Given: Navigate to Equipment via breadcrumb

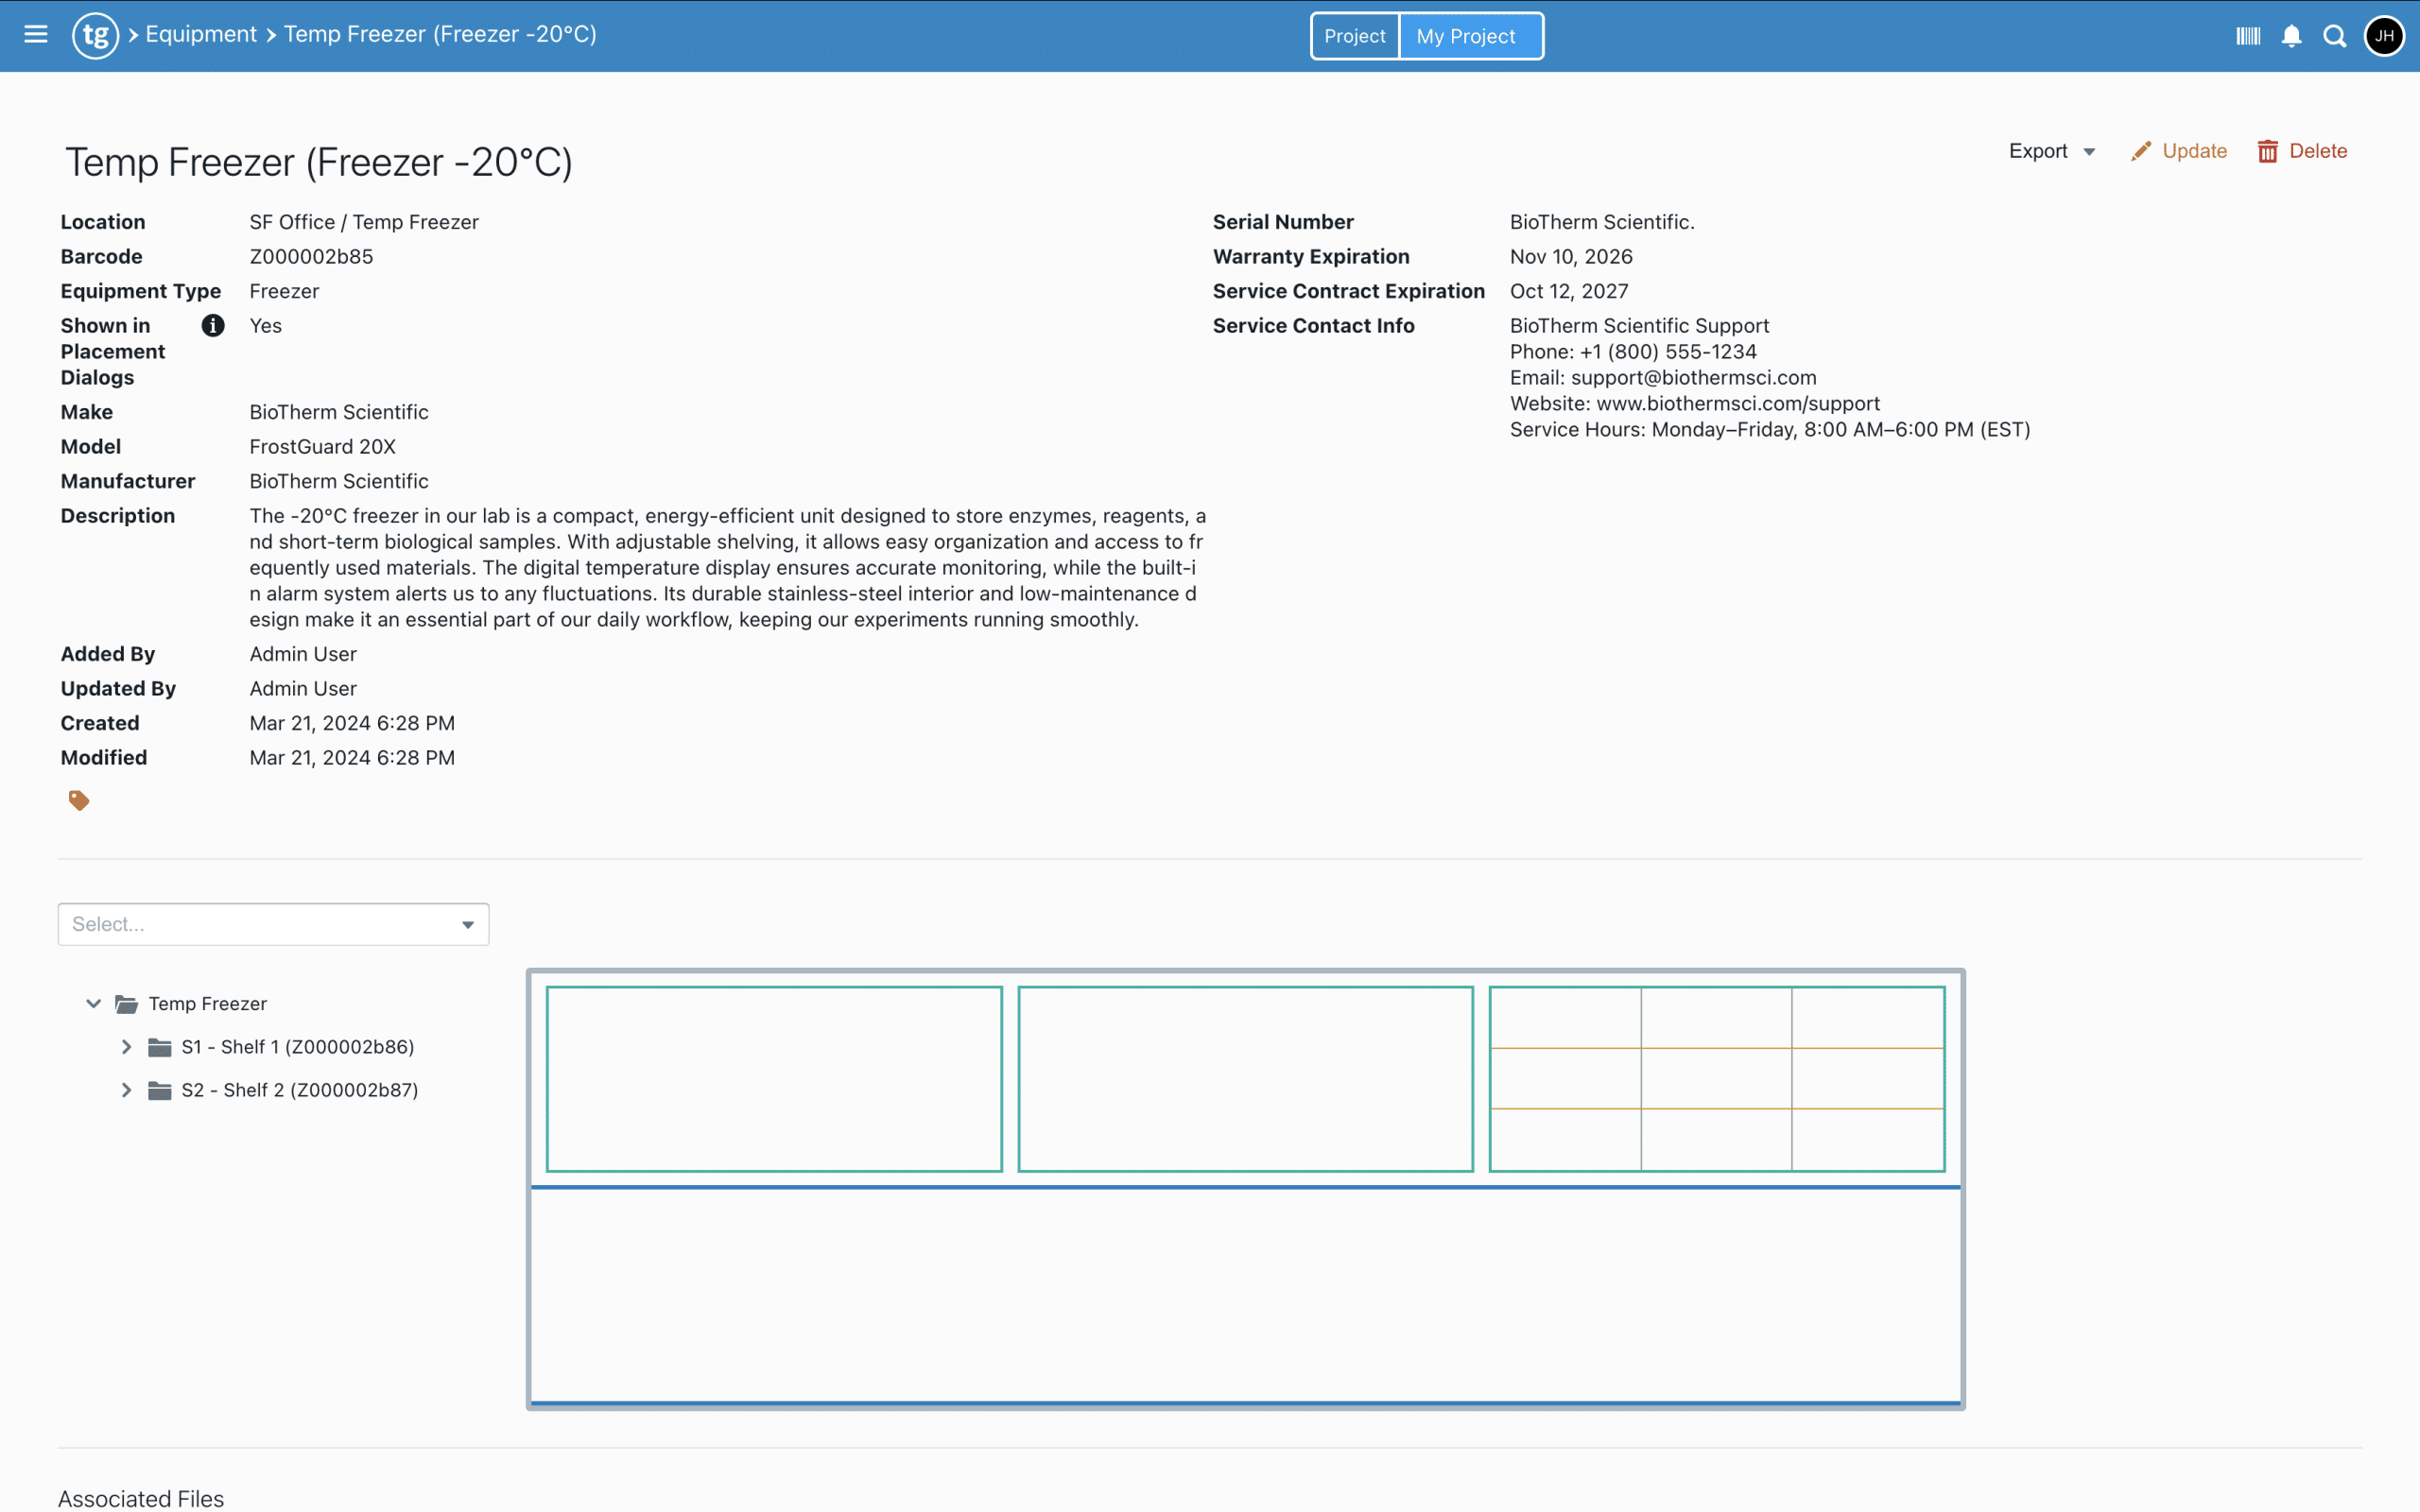Looking at the screenshot, I should coord(200,34).
